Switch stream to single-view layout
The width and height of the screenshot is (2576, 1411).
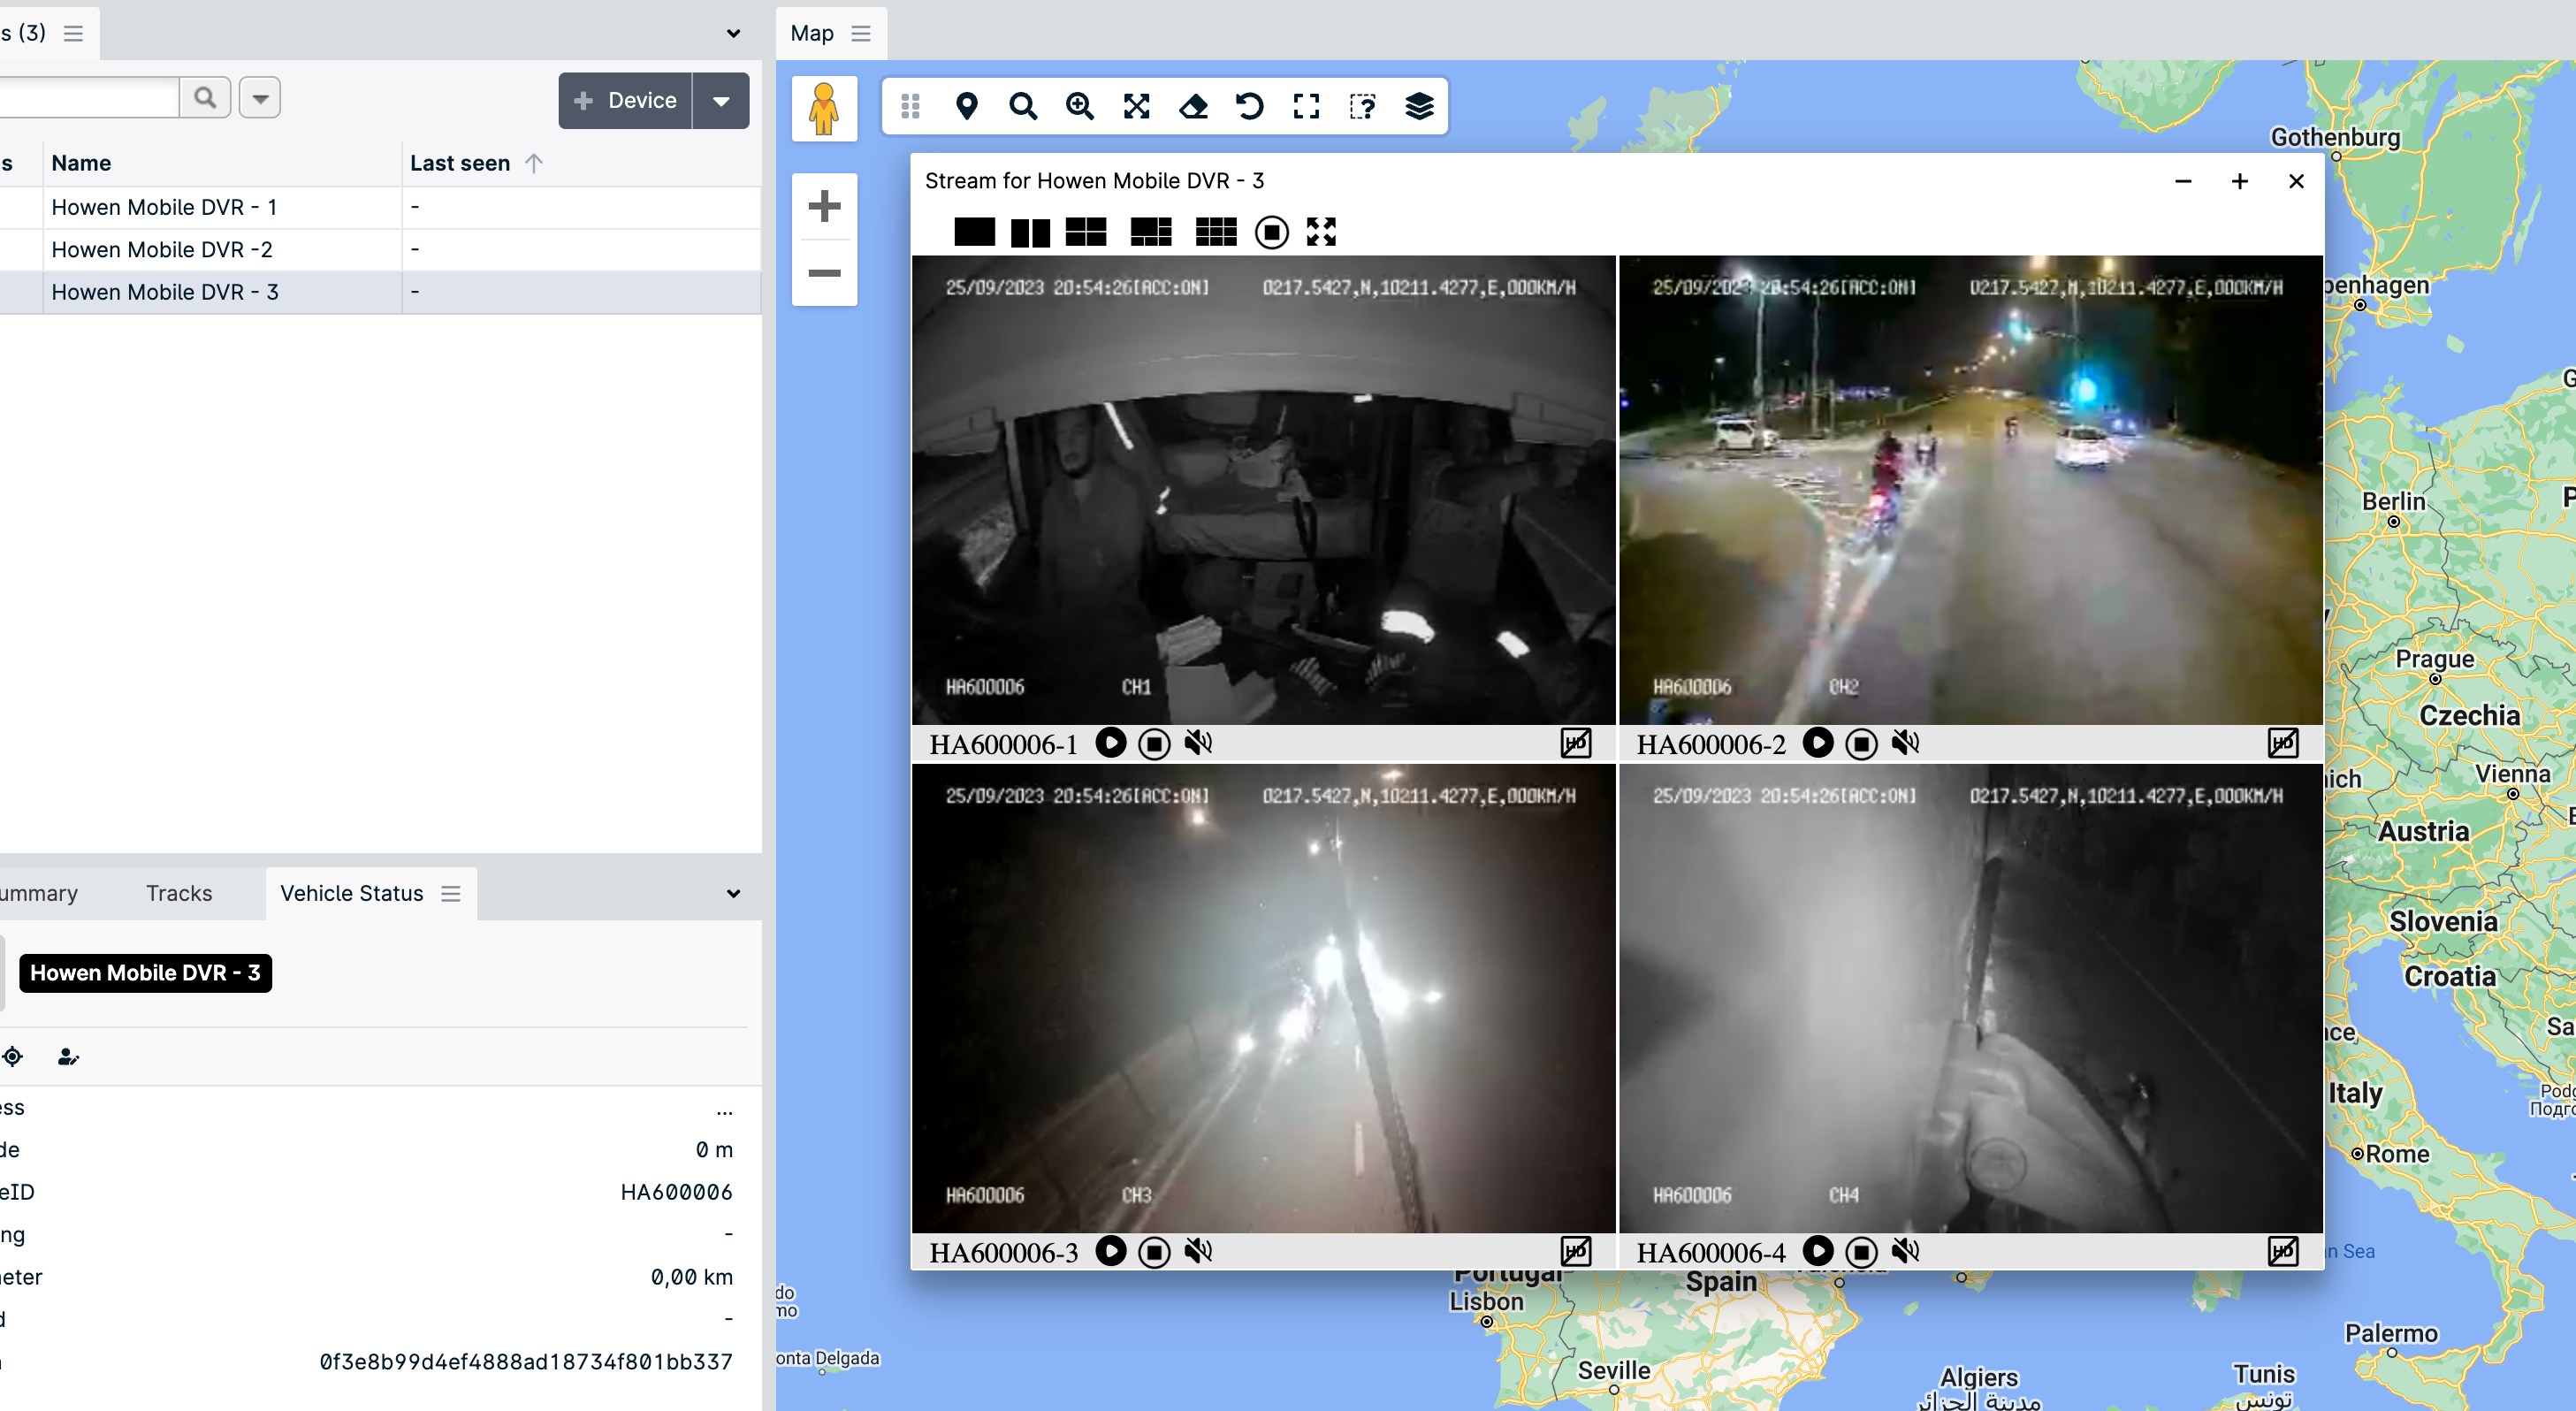(x=974, y=232)
